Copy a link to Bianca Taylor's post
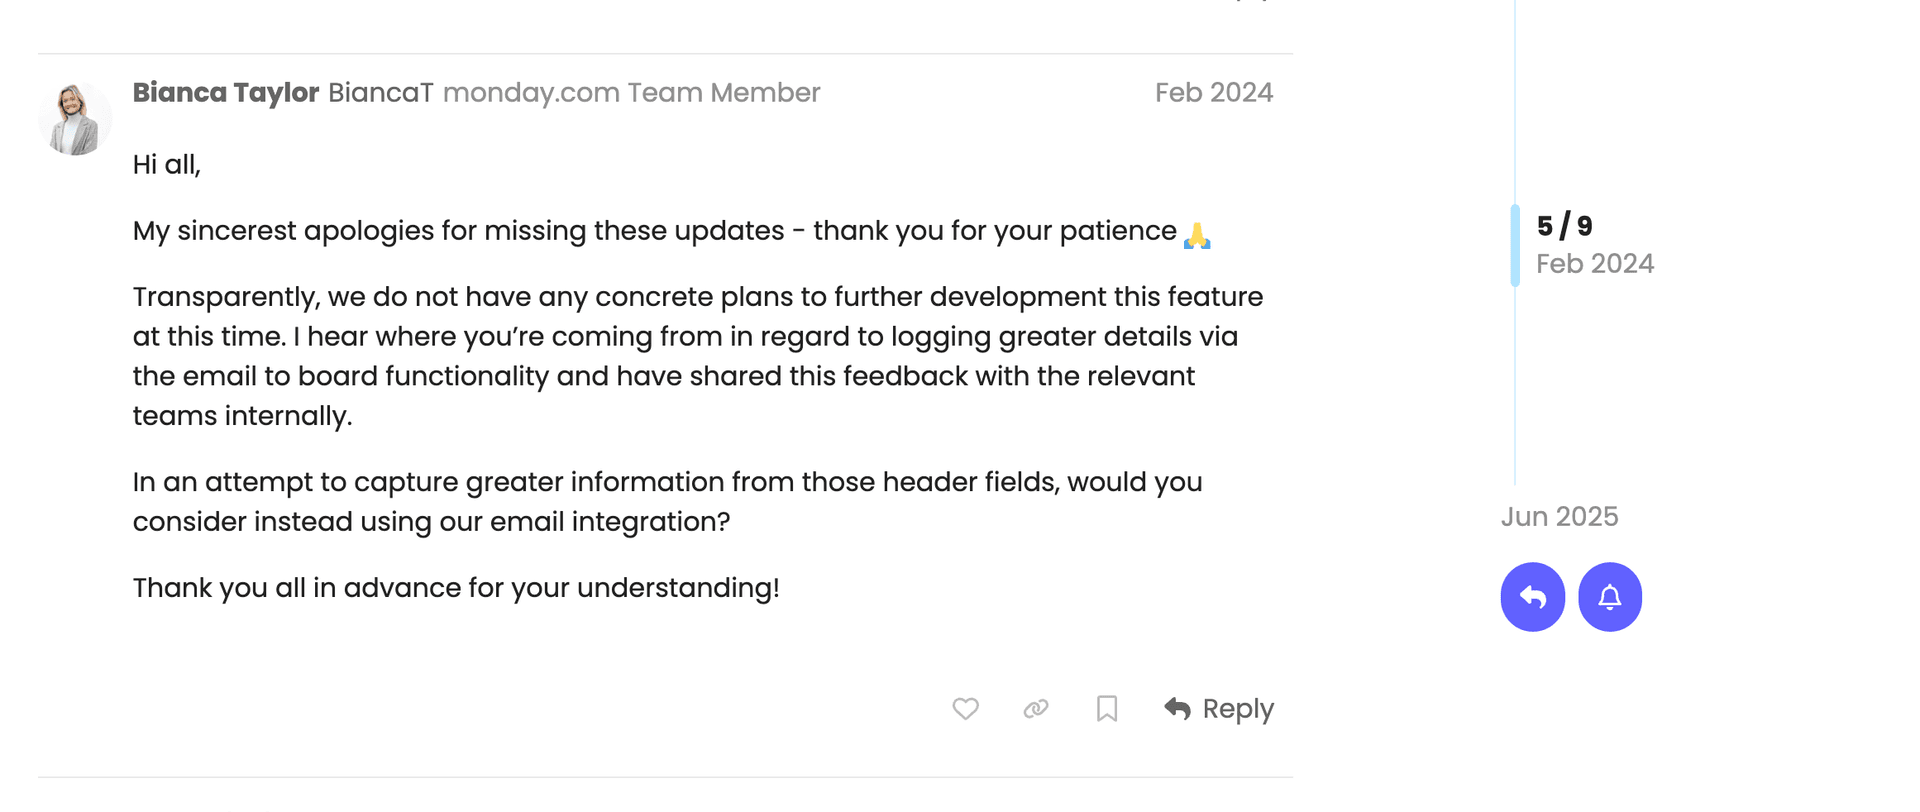 point(1036,708)
